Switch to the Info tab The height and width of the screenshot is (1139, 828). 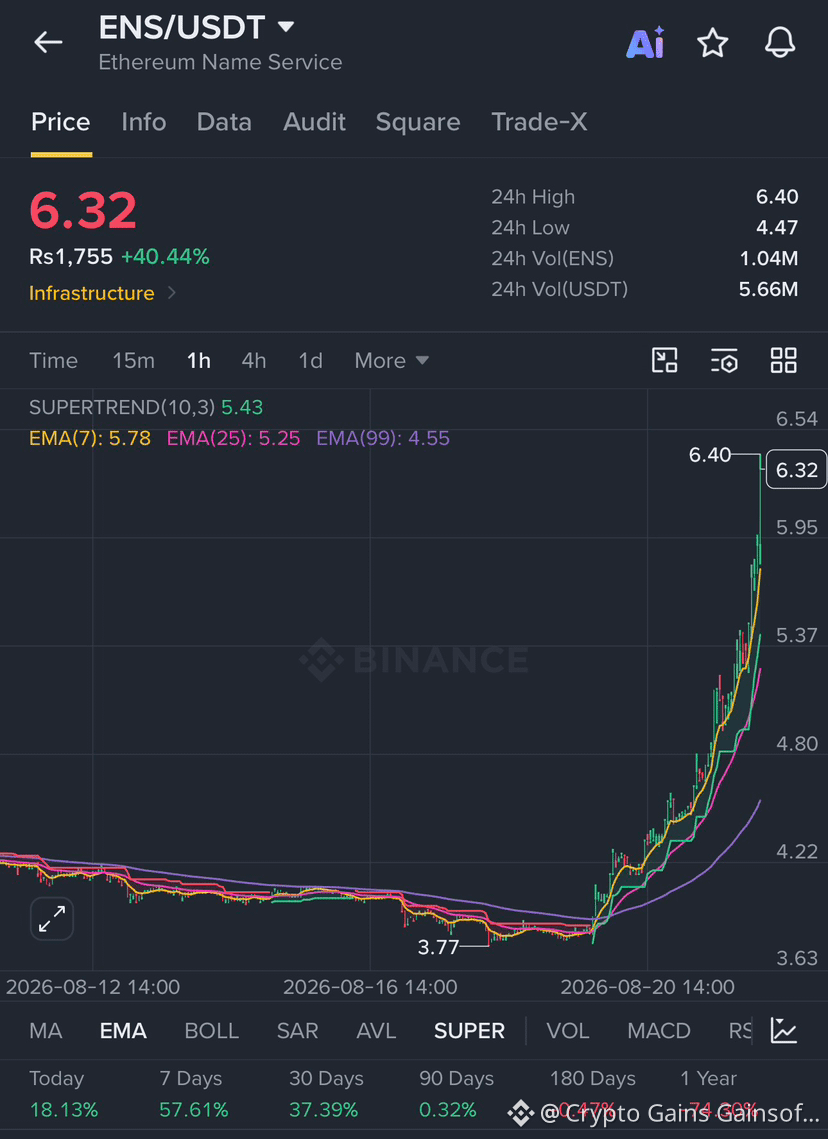[x=144, y=122]
